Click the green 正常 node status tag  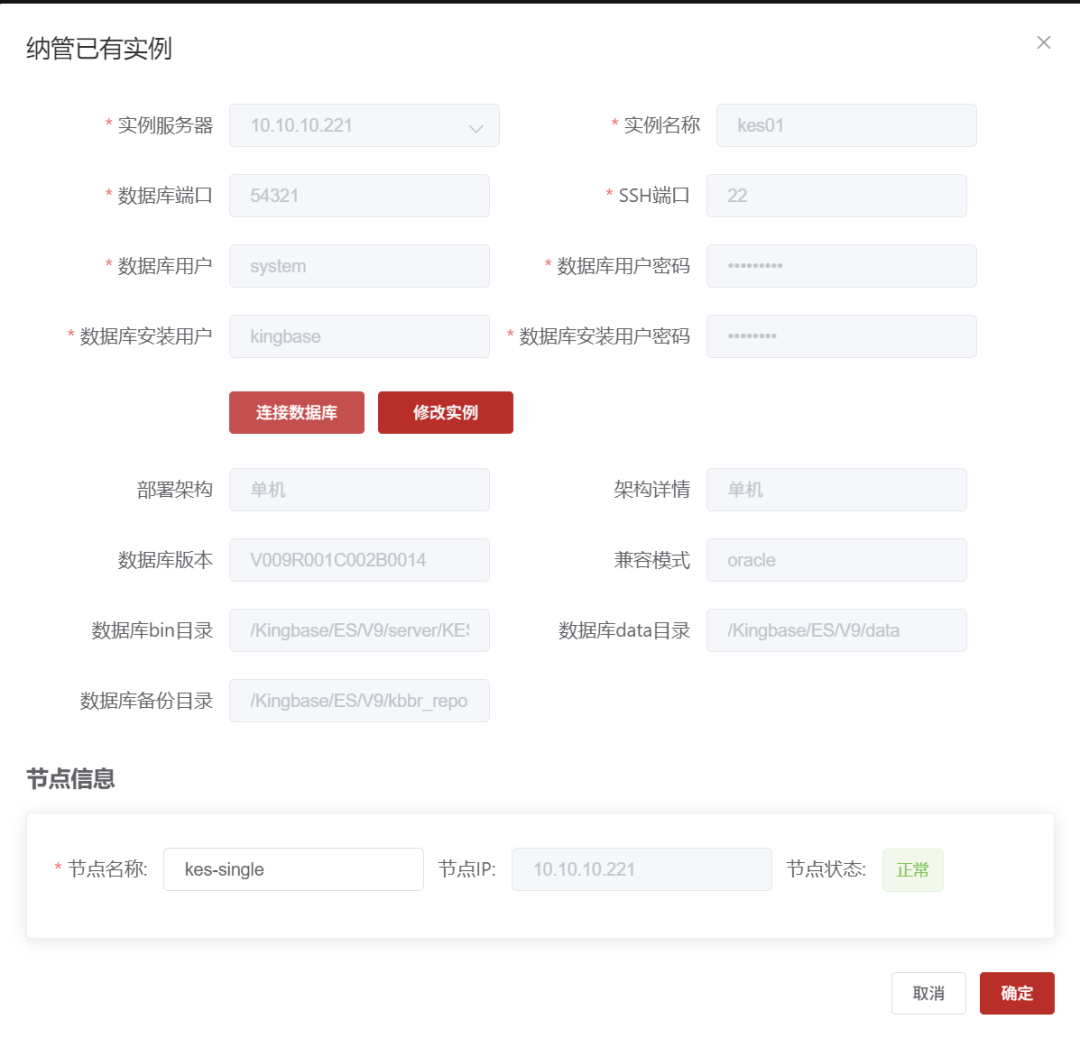913,870
